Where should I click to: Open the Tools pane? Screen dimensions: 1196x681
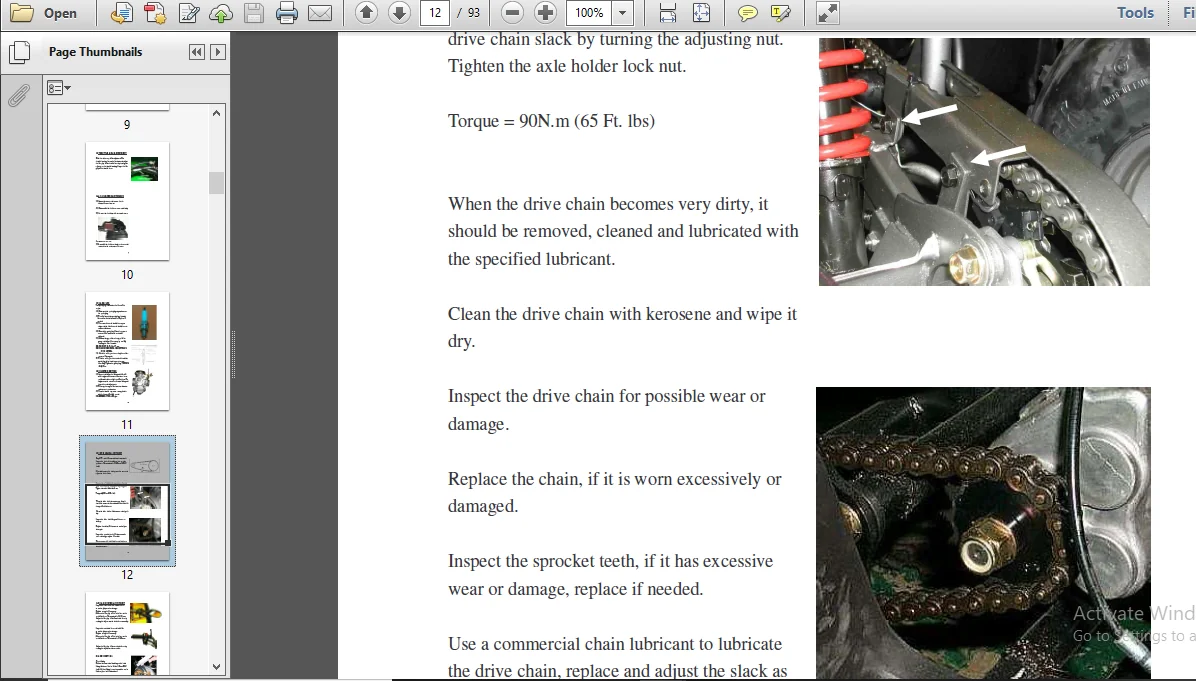(x=1135, y=13)
